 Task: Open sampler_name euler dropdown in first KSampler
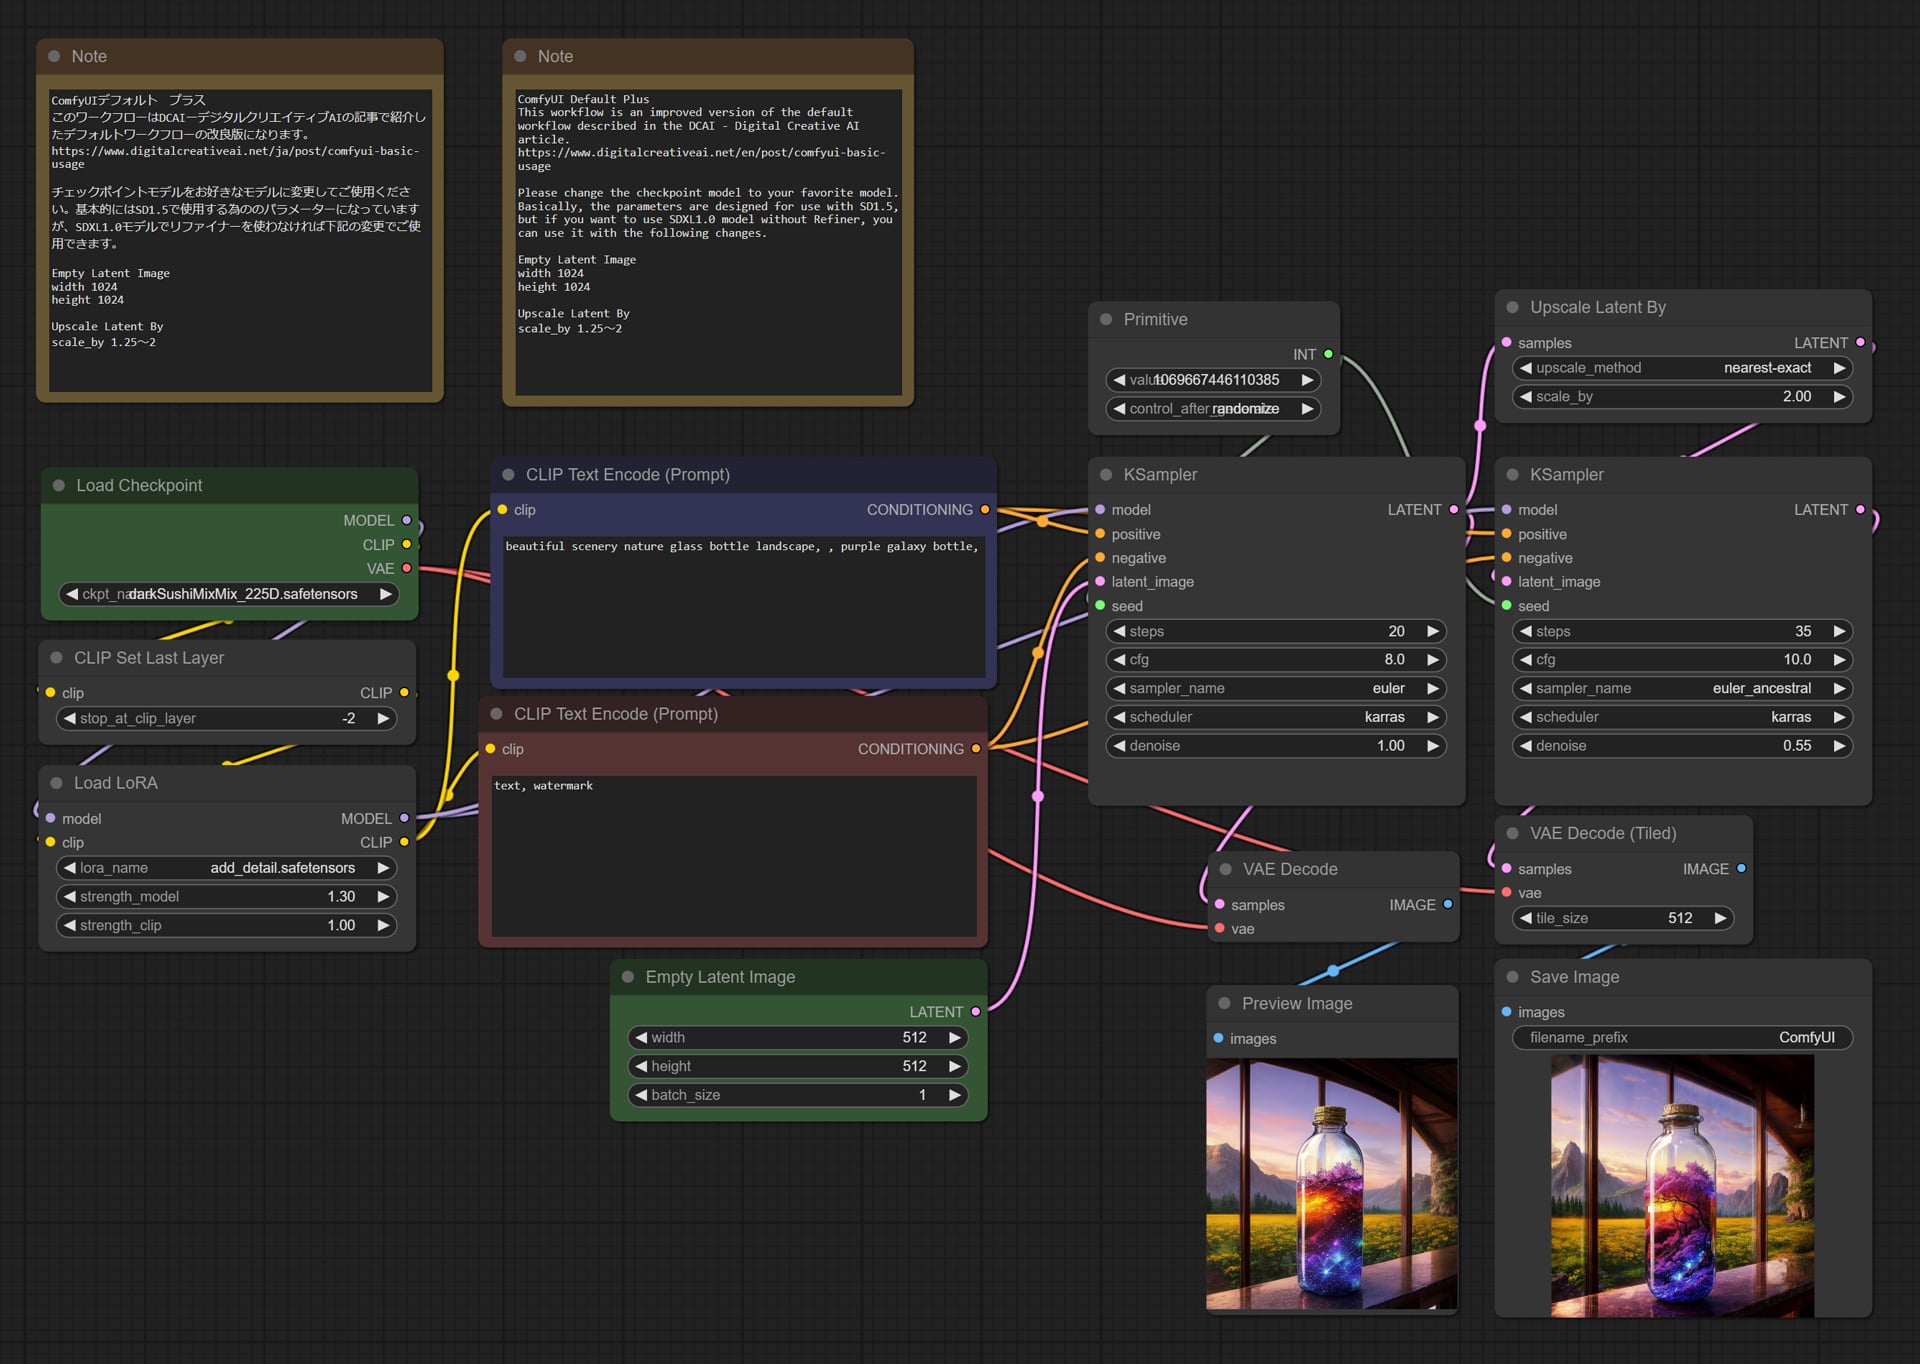(1275, 689)
